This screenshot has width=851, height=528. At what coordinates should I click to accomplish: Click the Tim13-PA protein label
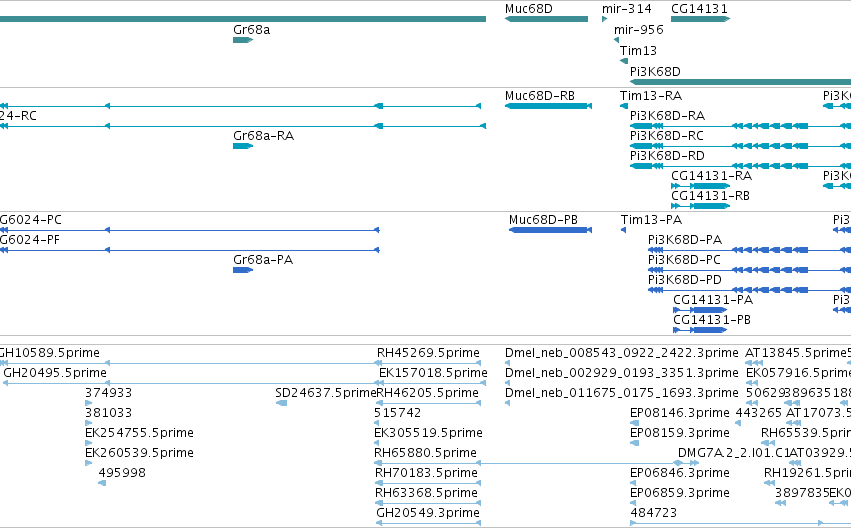[651, 220]
